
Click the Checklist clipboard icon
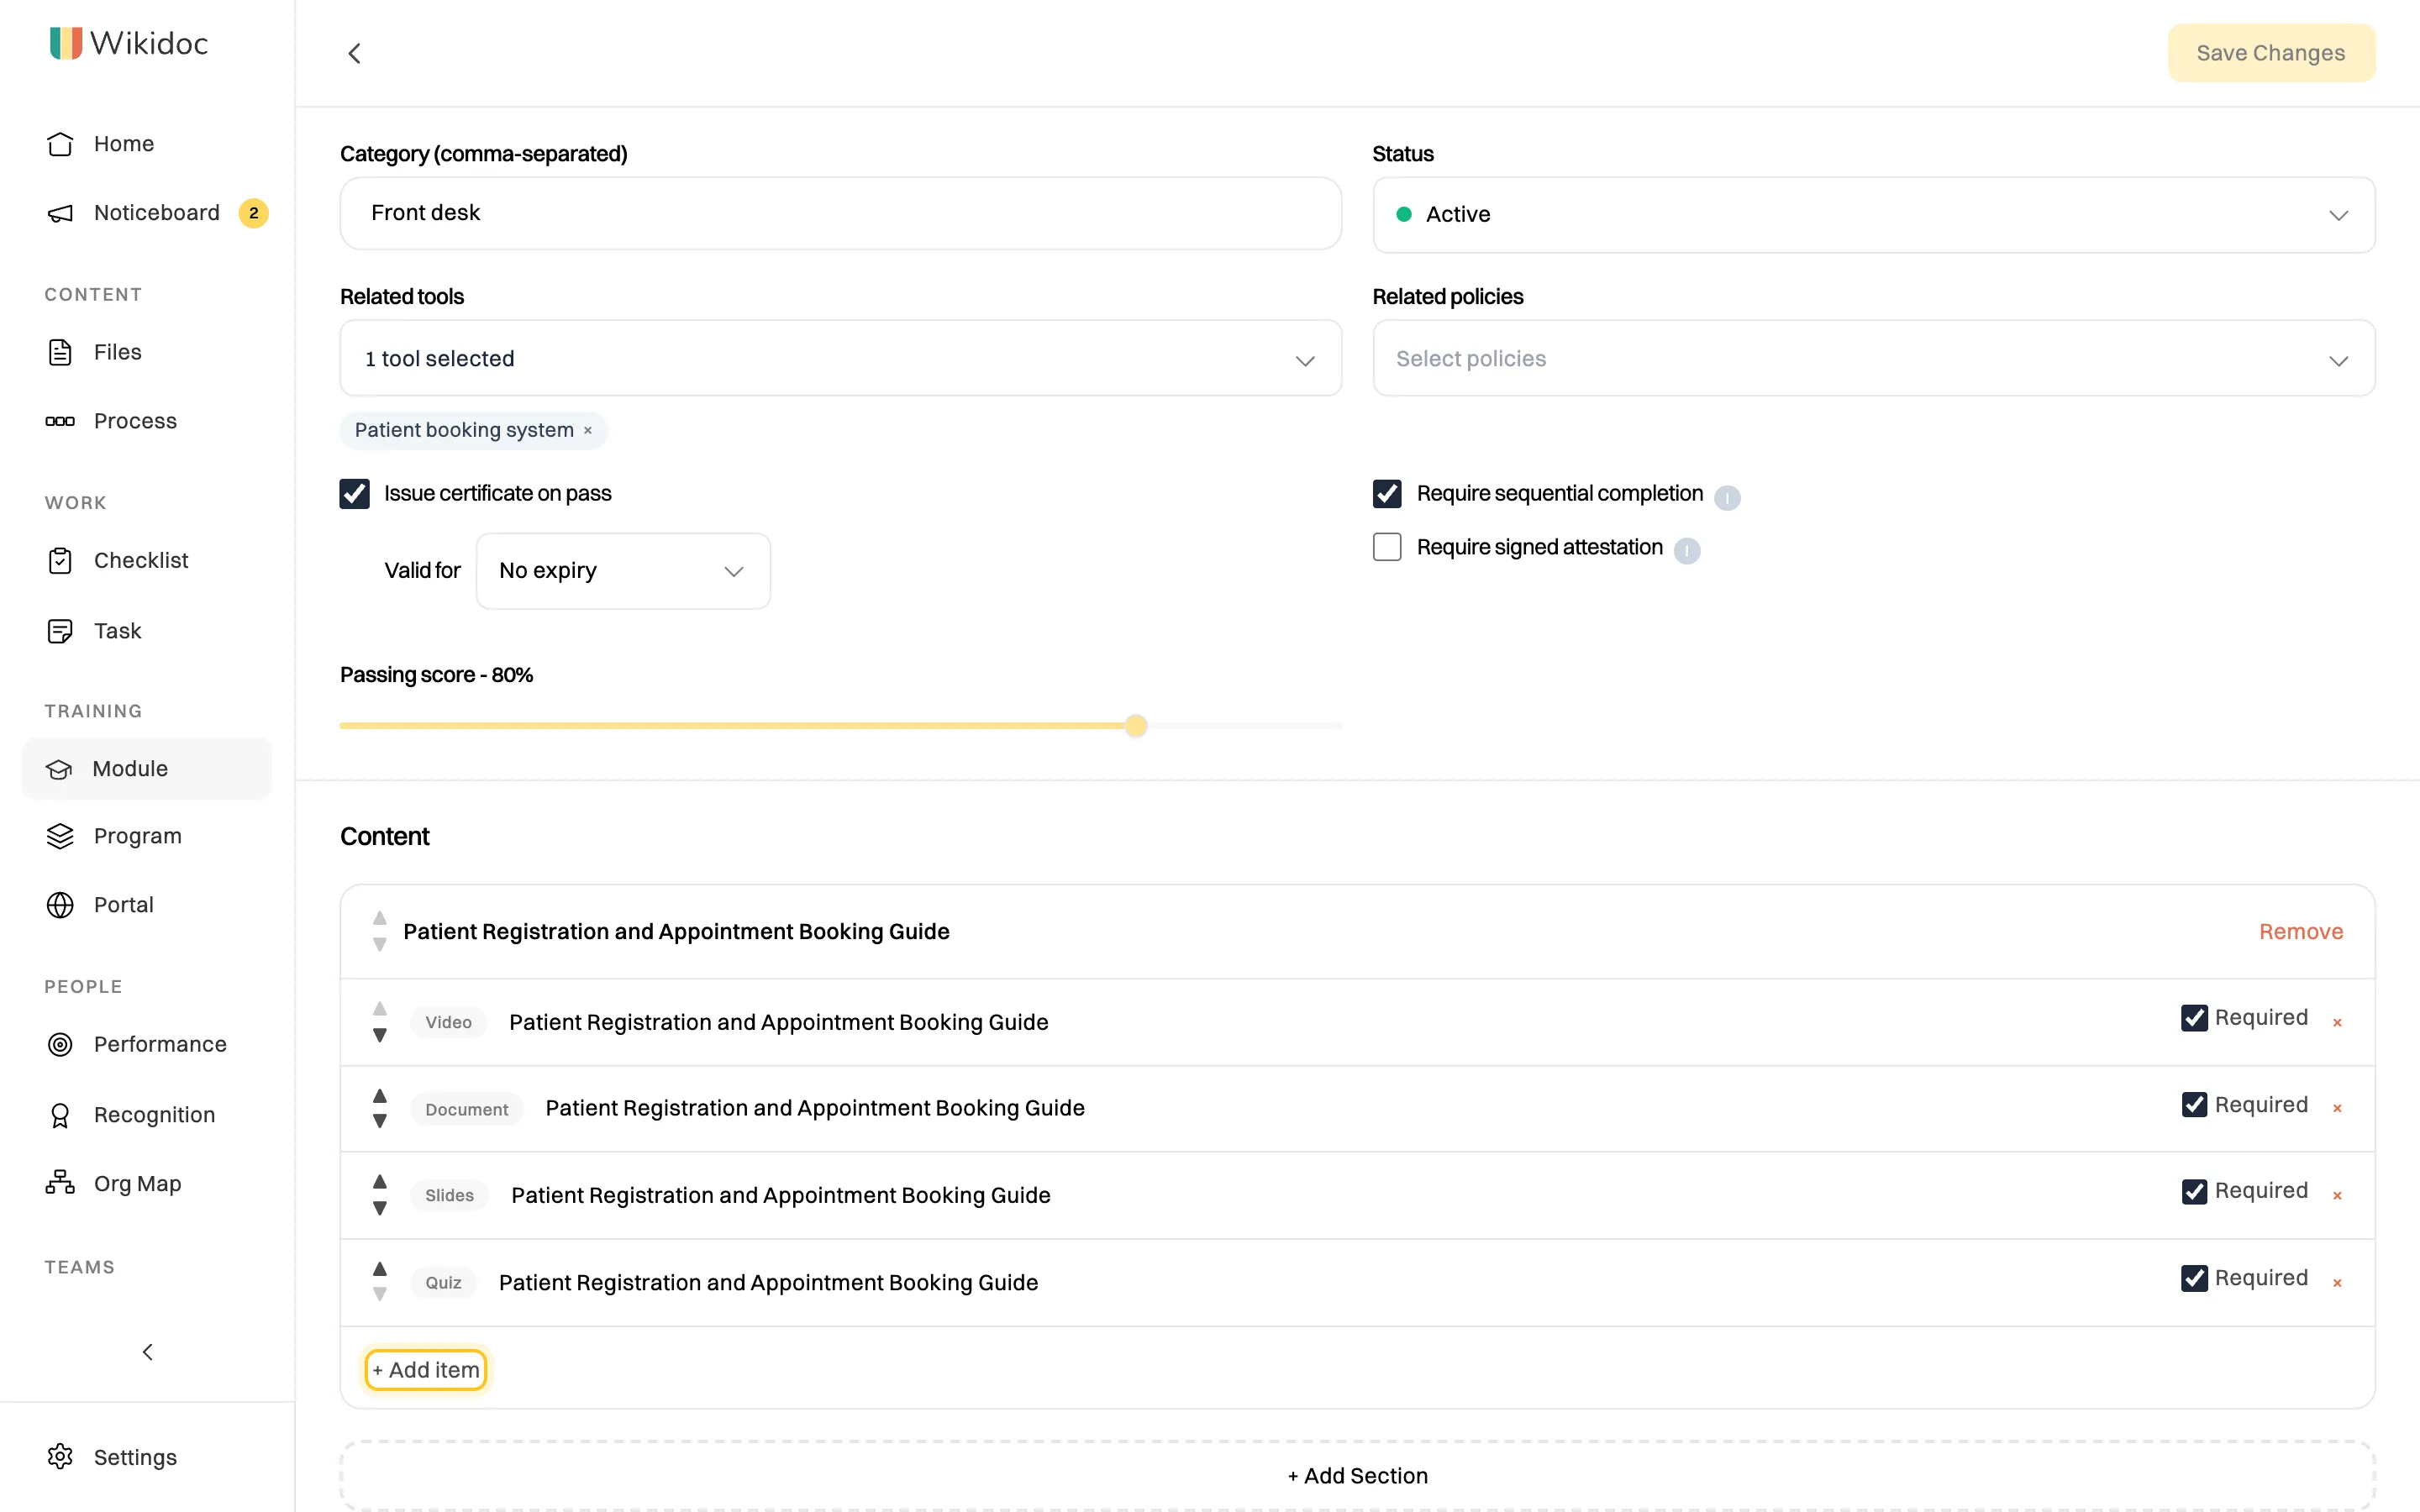click(60, 560)
